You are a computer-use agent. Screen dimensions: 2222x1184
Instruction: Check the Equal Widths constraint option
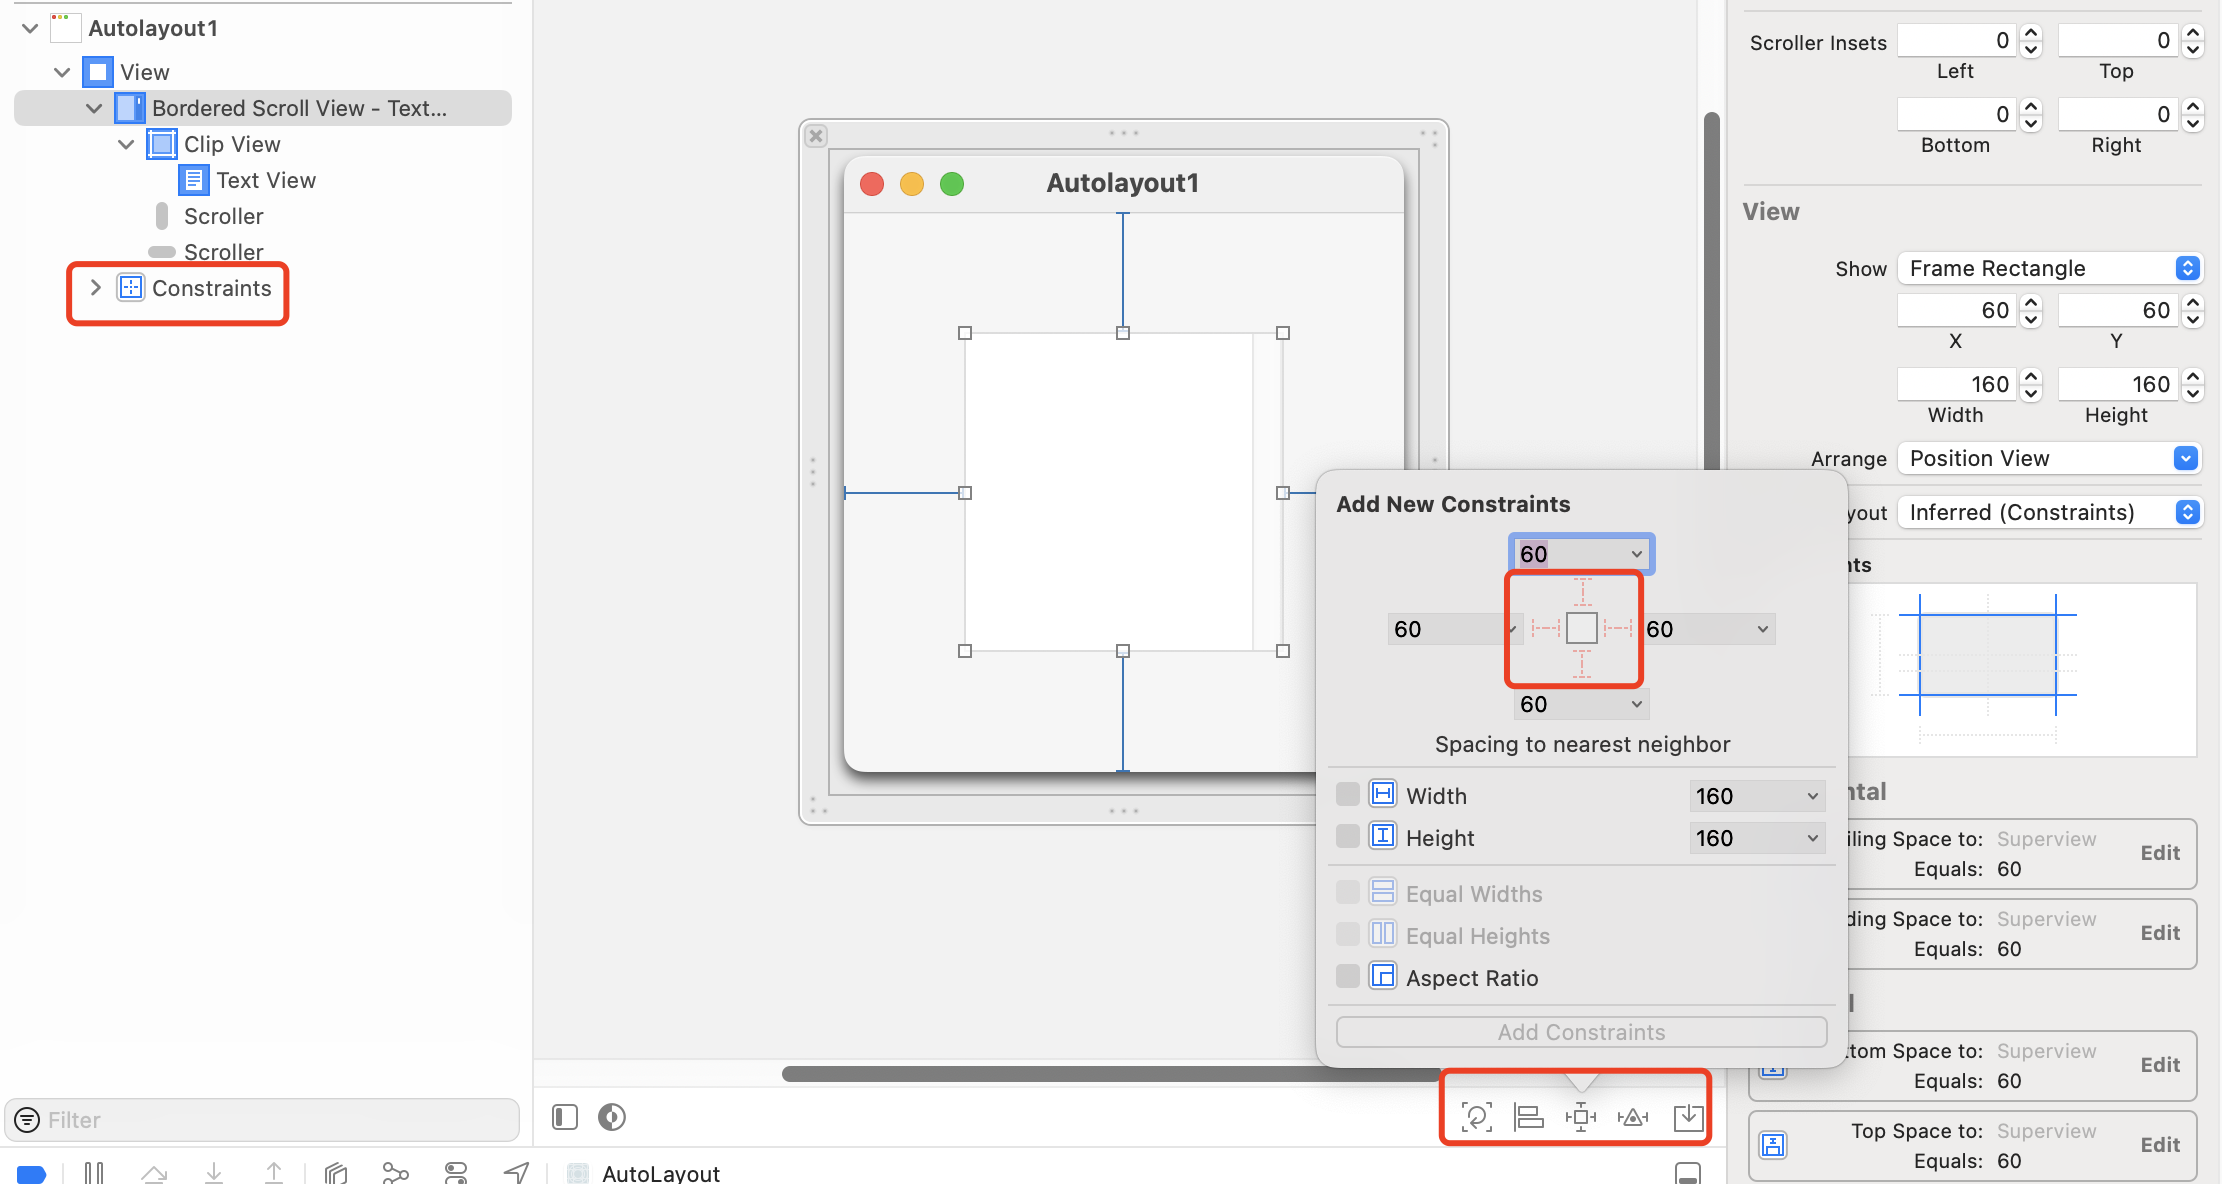coord(1347,892)
